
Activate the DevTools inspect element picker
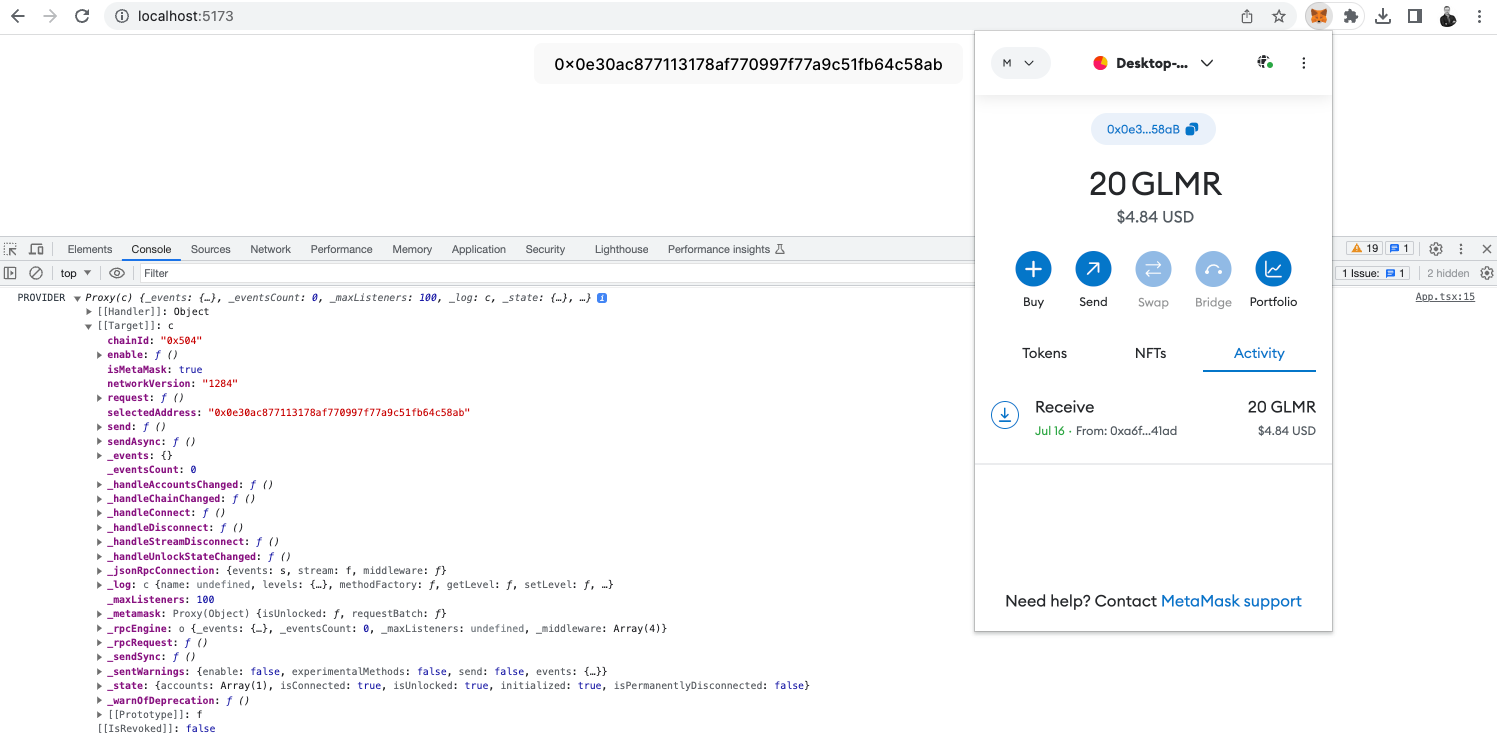[x=11, y=249]
